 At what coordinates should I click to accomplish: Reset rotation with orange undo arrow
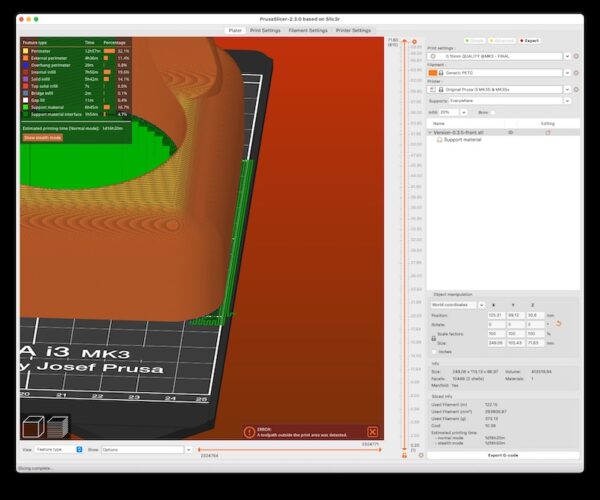558,324
